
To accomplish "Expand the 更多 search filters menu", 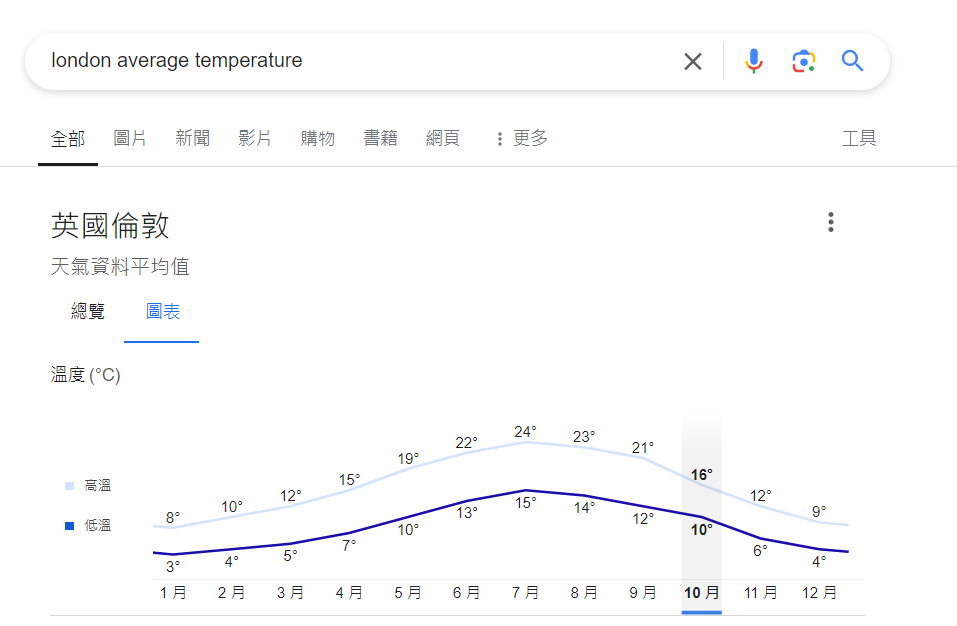I will coord(522,139).
